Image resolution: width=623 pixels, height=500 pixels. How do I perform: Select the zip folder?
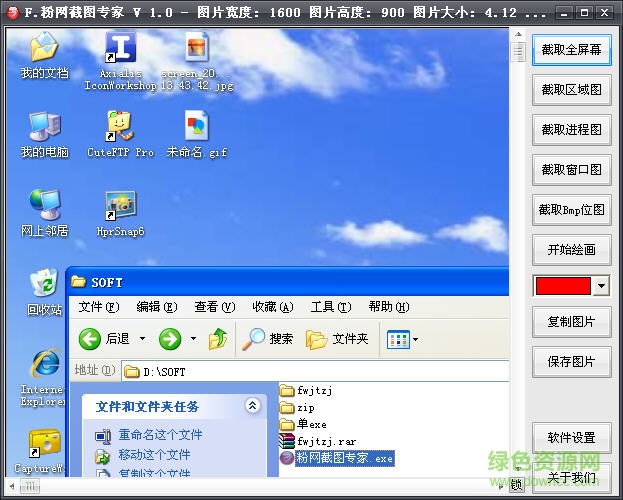(297, 408)
